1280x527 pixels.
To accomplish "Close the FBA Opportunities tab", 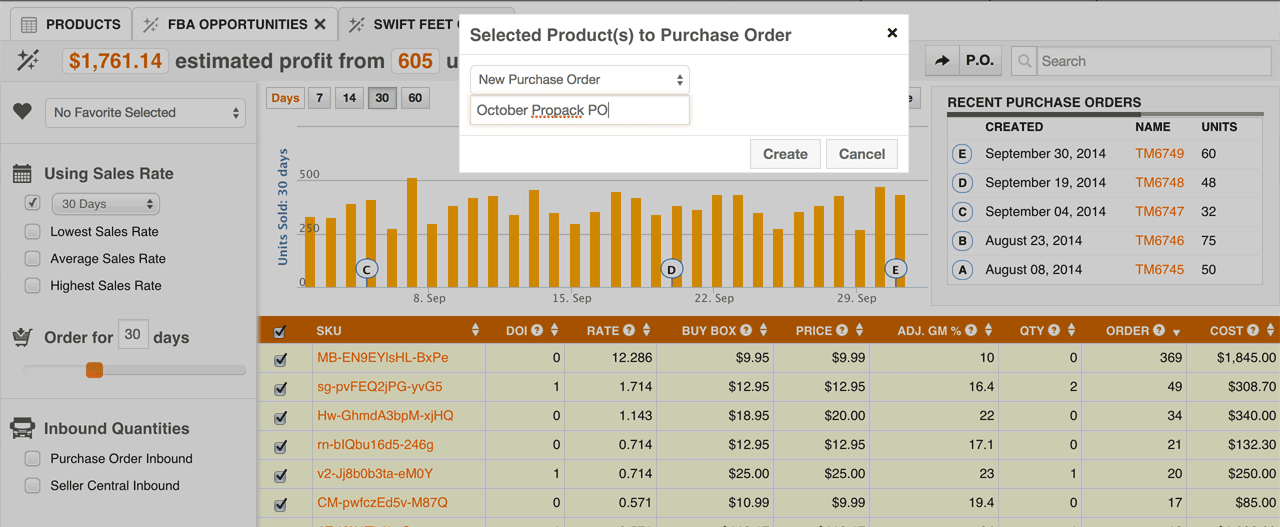I will click(320, 24).
